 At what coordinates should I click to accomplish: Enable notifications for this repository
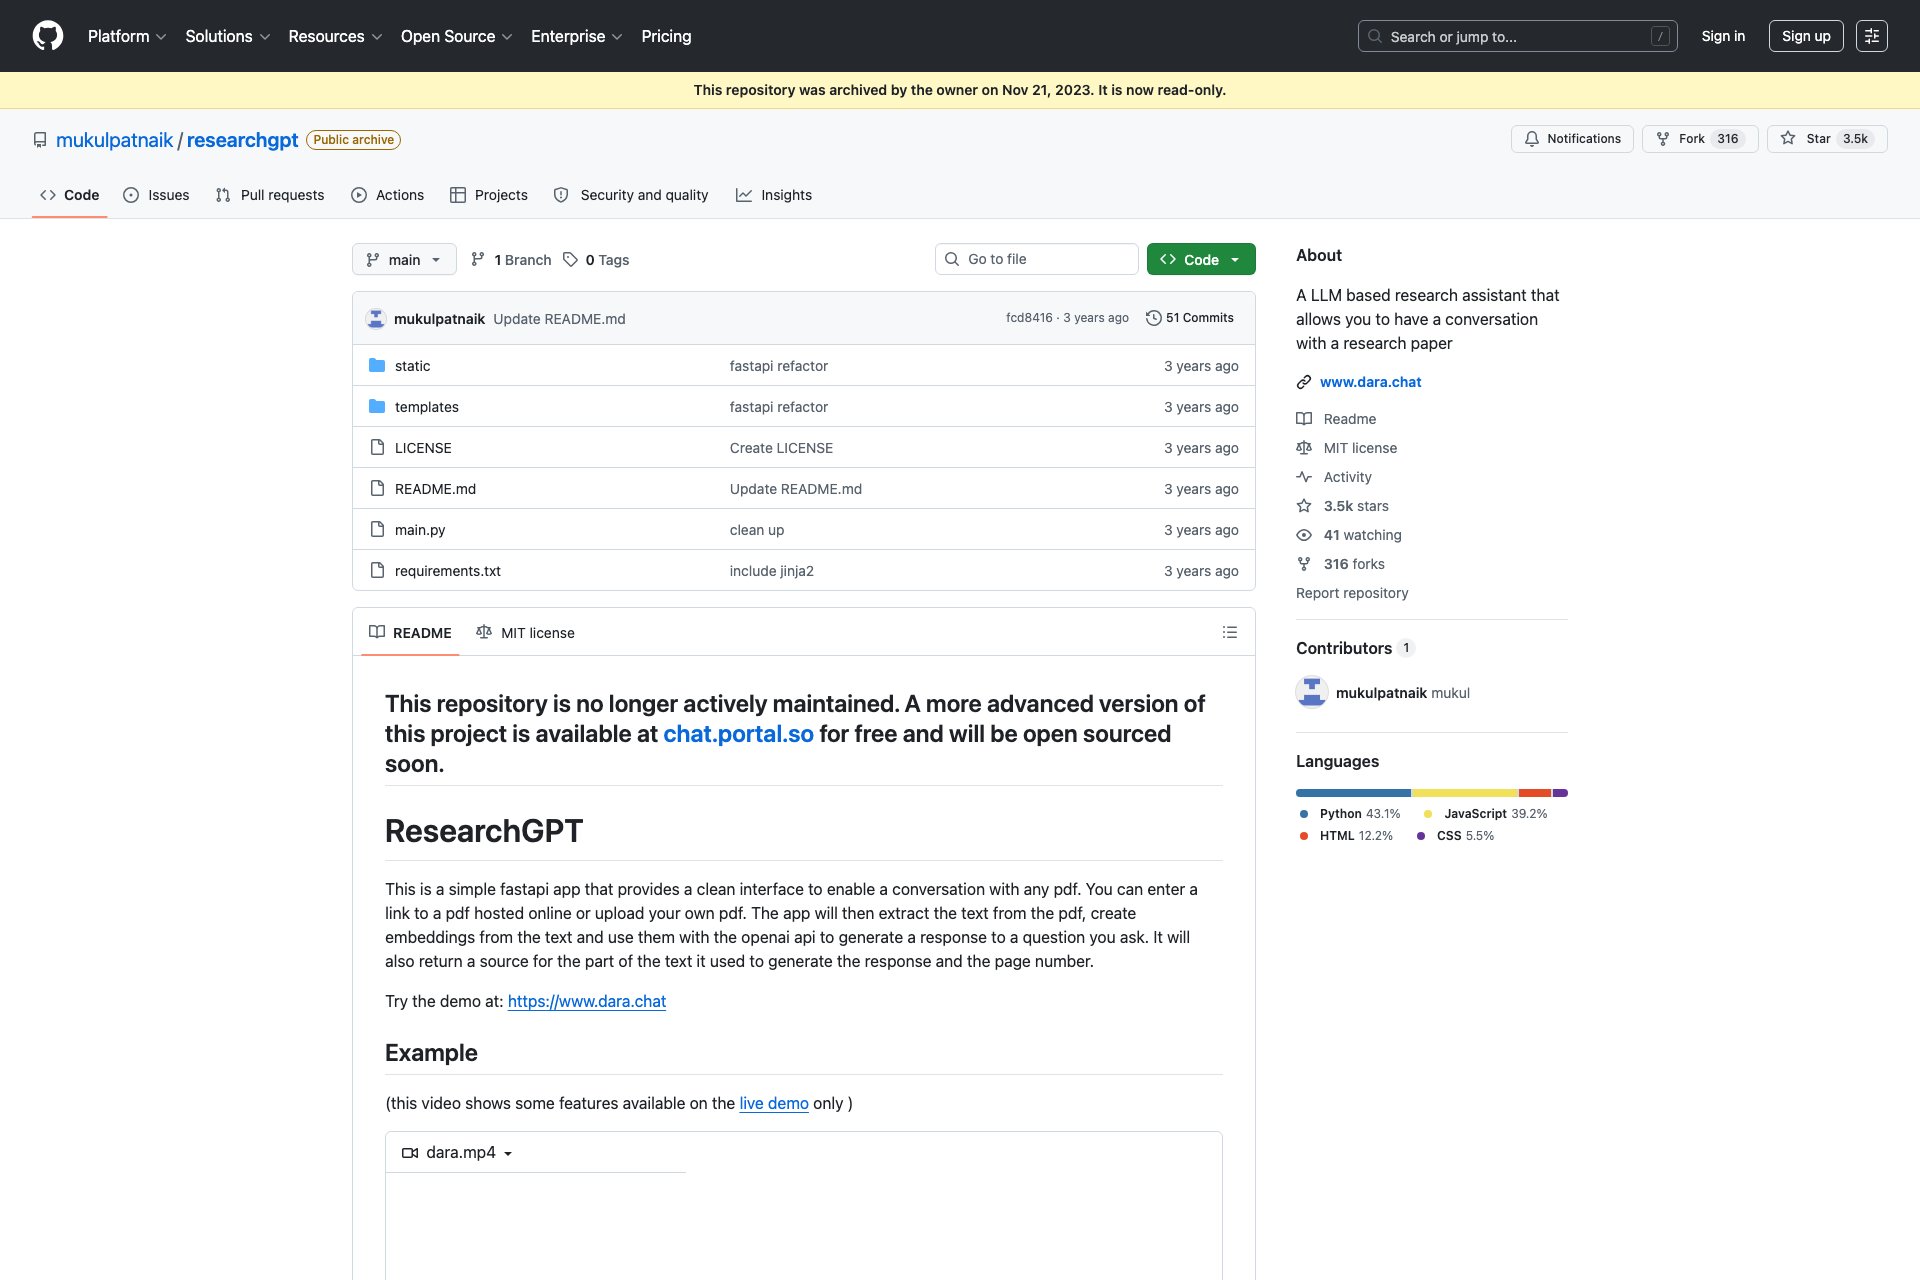tap(1572, 139)
